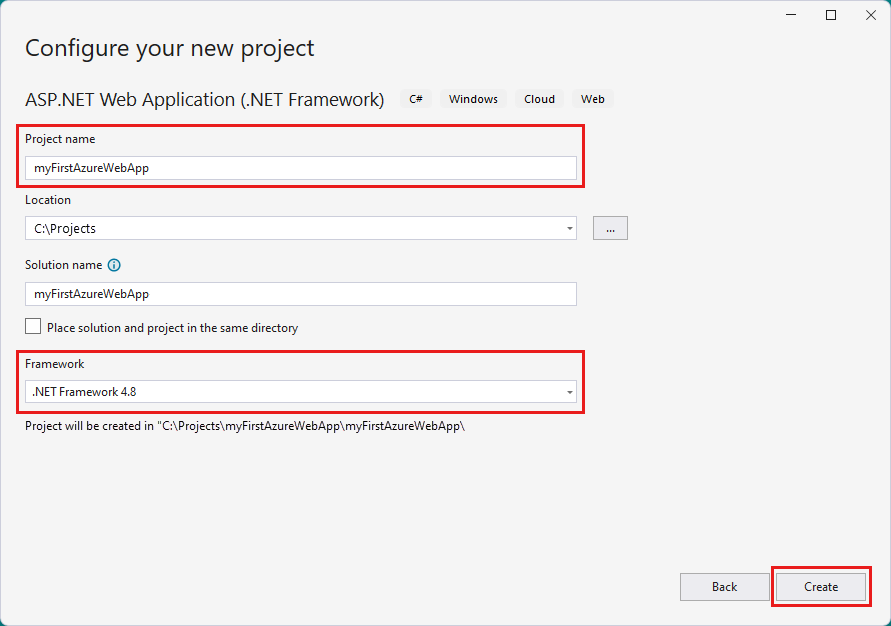Close the Configure your new project dialog
The width and height of the screenshot is (891, 626).
point(870,15)
